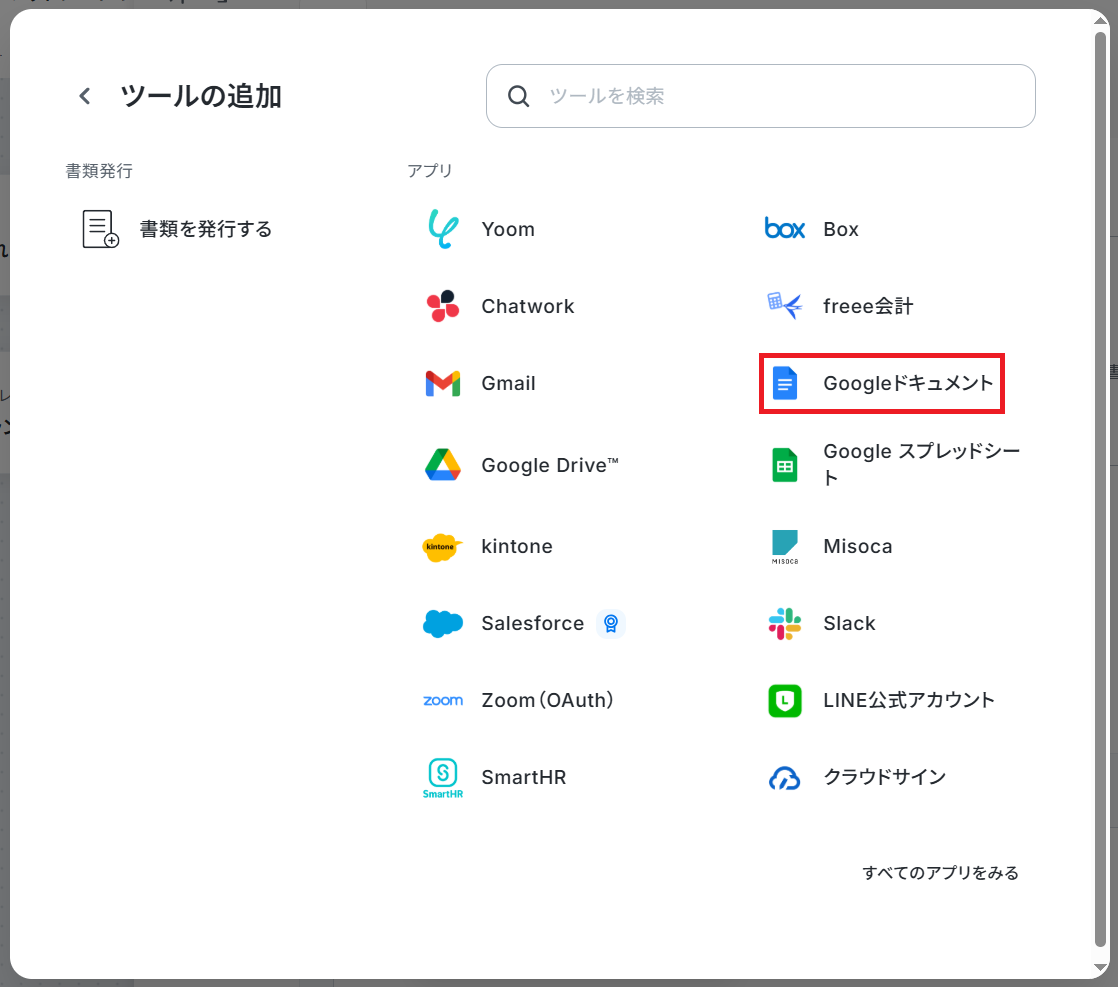
Task: Click the dialog scrollbar down arrow
Action: click(1100, 968)
